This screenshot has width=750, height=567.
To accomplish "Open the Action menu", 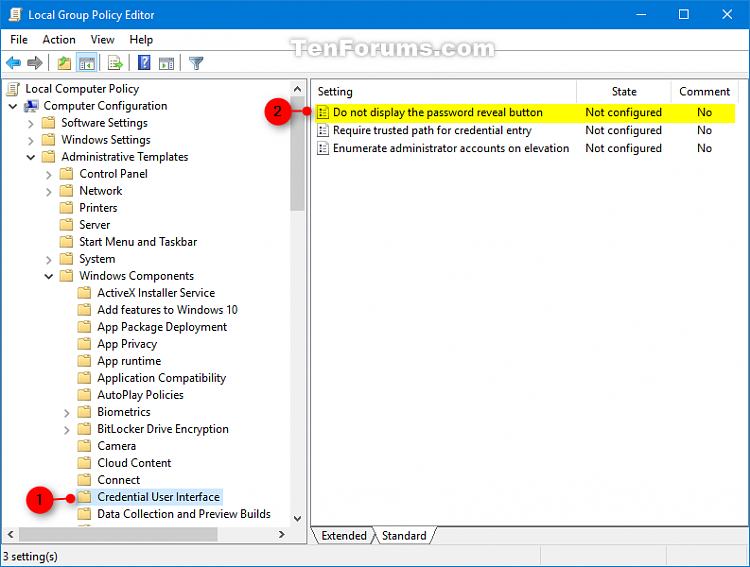I will pos(59,40).
